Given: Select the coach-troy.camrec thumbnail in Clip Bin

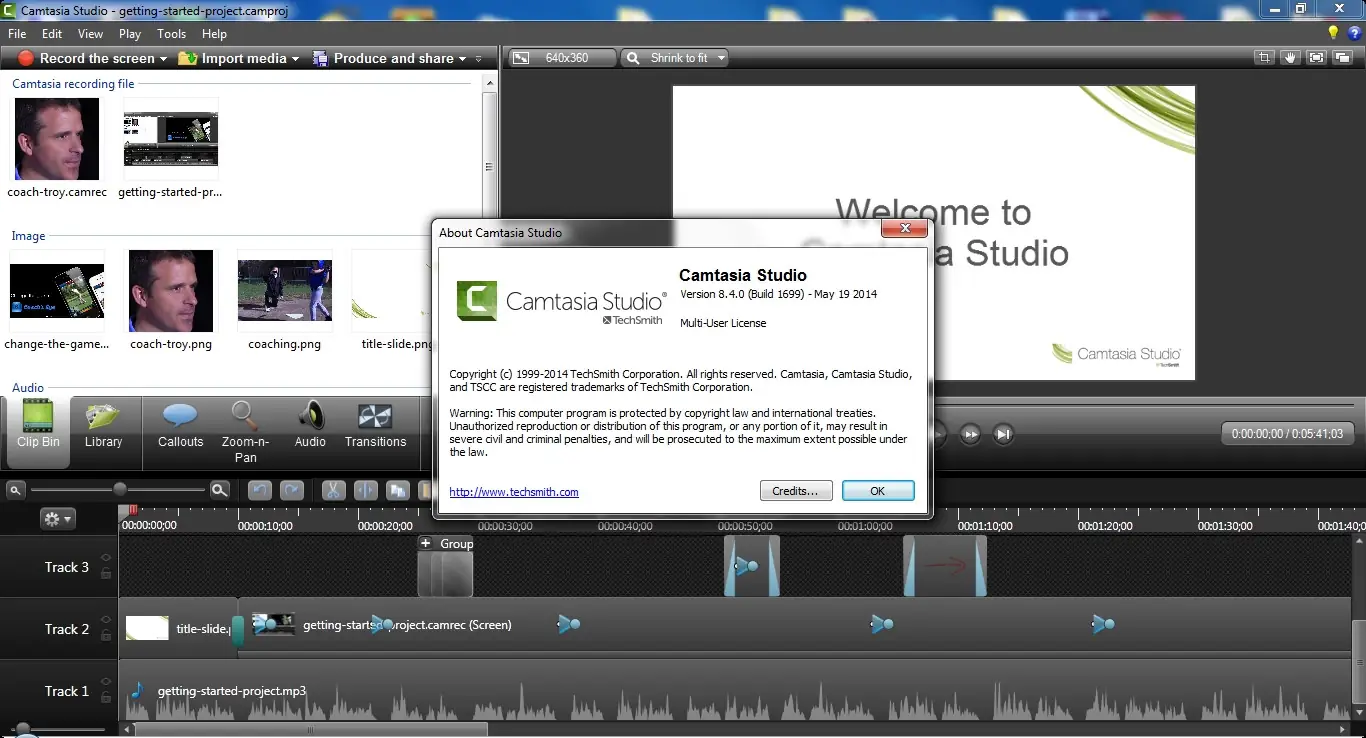Looking at the screenshot, I should pos(57,139).
